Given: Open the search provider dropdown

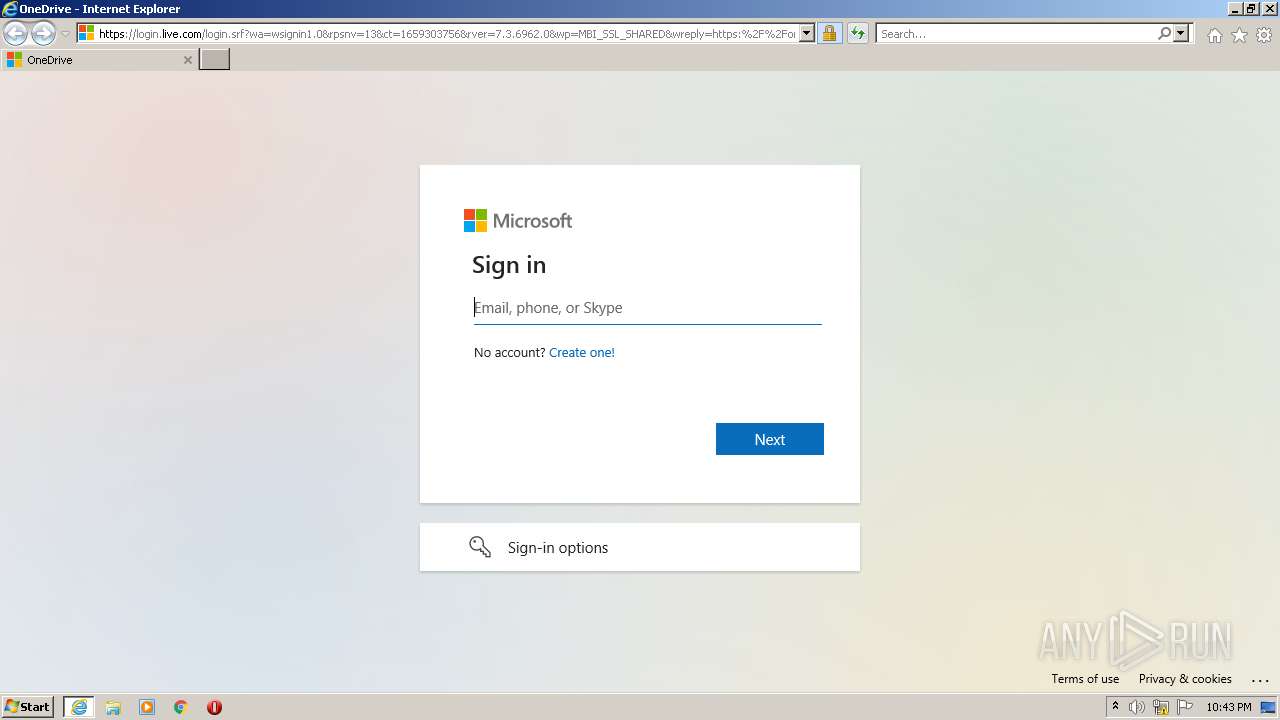Looking at the screenshot, I should point(1181,34).
